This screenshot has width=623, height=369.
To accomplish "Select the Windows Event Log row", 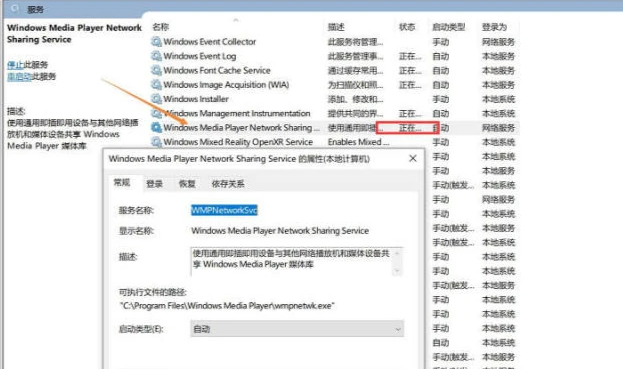I will 334,56.
